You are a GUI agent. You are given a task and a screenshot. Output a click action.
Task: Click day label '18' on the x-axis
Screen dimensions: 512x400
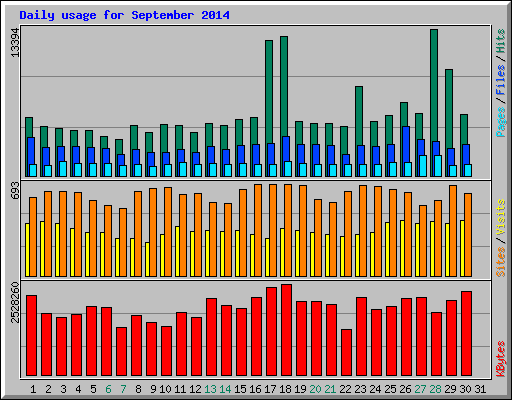(x=285, y=389)
